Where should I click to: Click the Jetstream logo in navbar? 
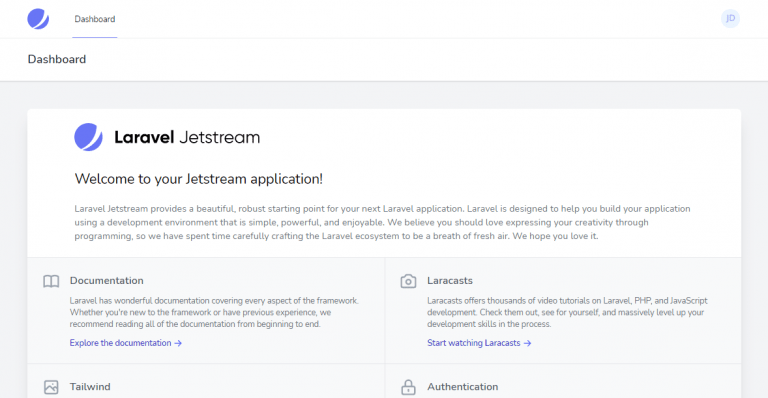tap(38, 19)
